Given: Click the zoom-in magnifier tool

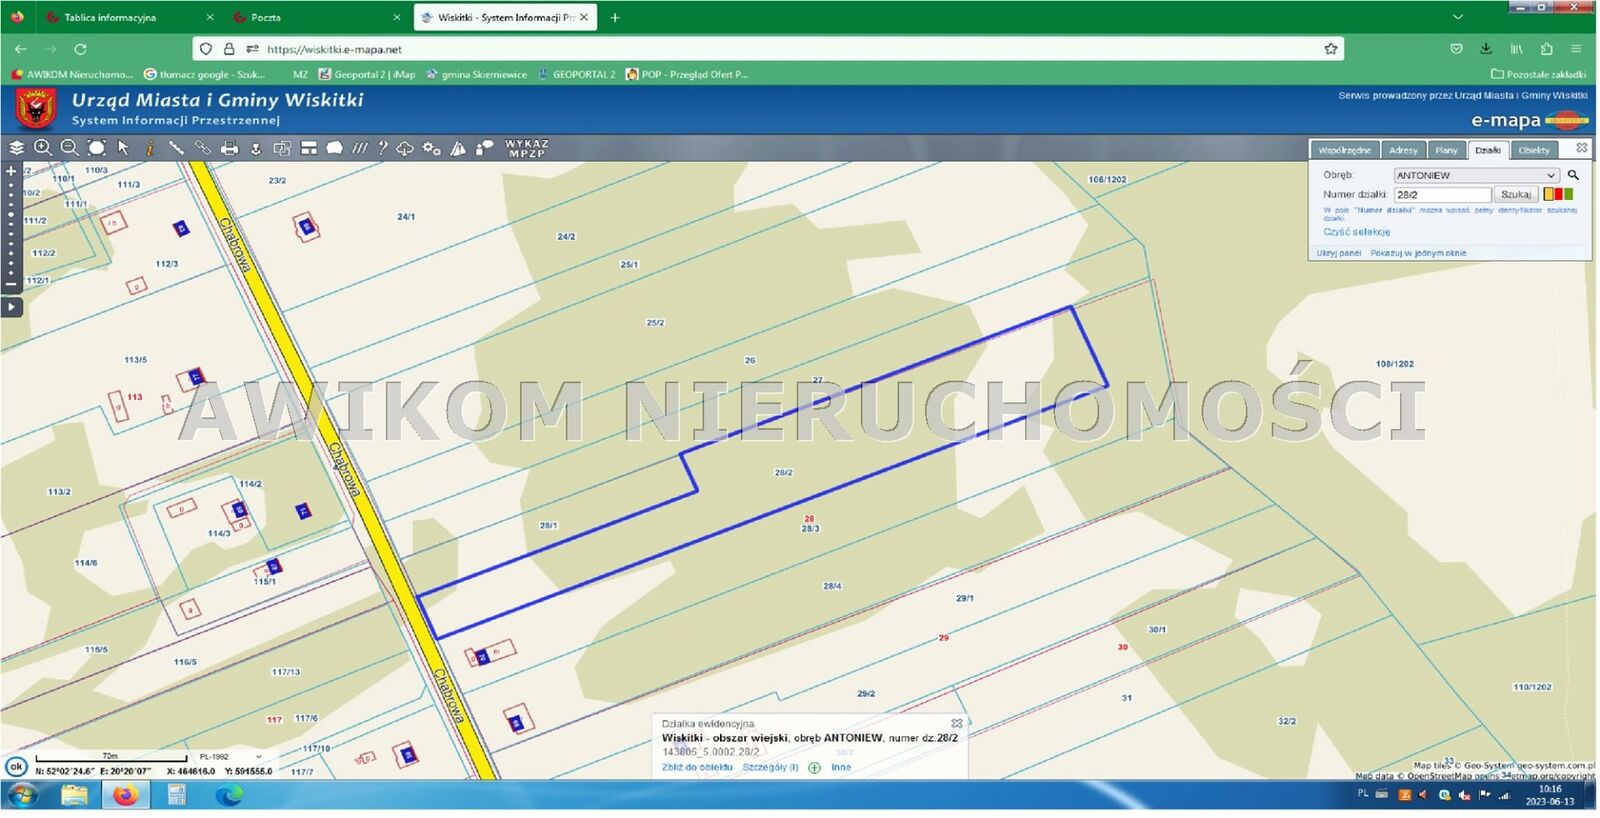Looking at the screenshot, I should 43,148.
